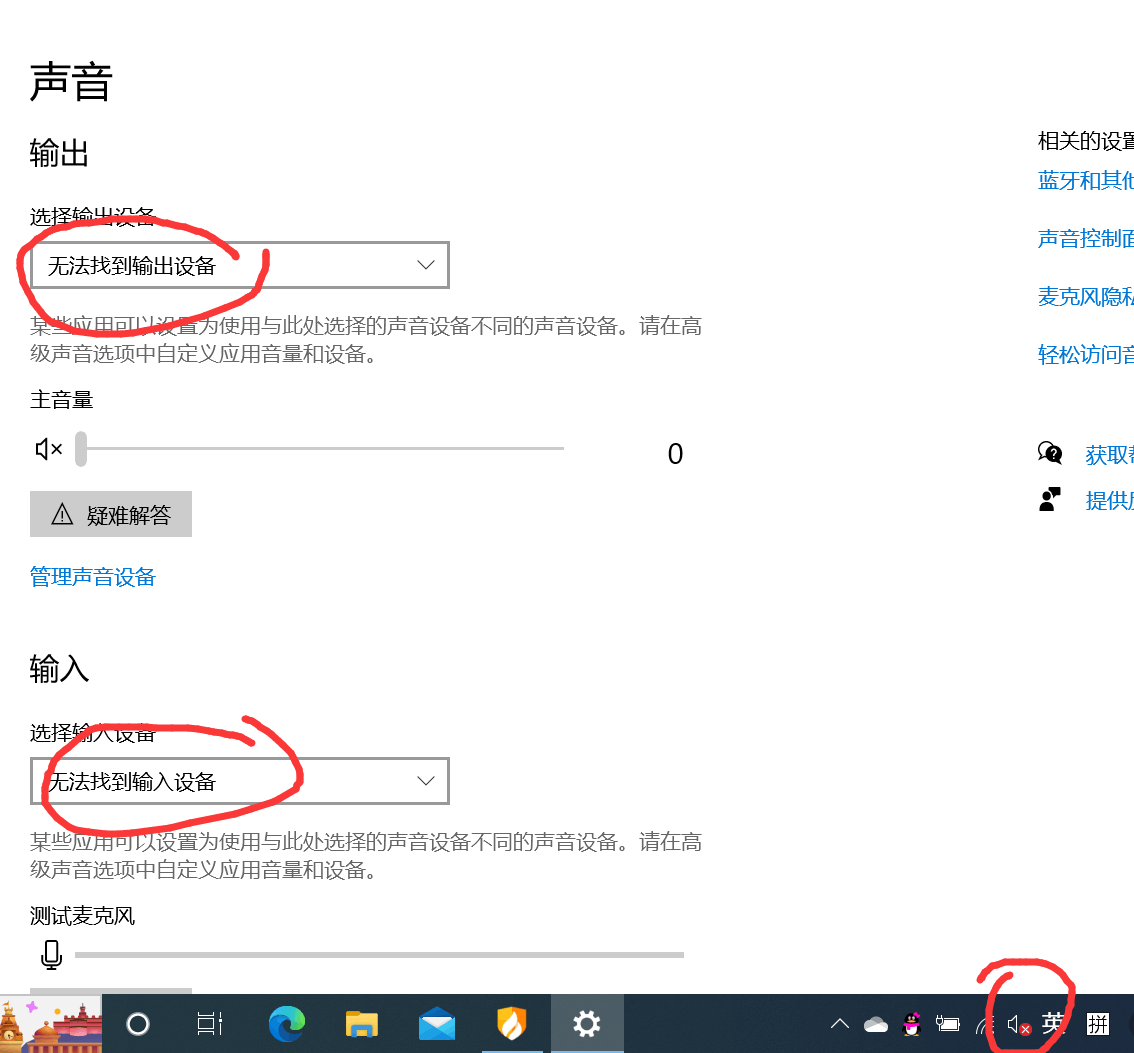
Task: Click the 测试麦克风 microphone level bar
Action: 379,955
